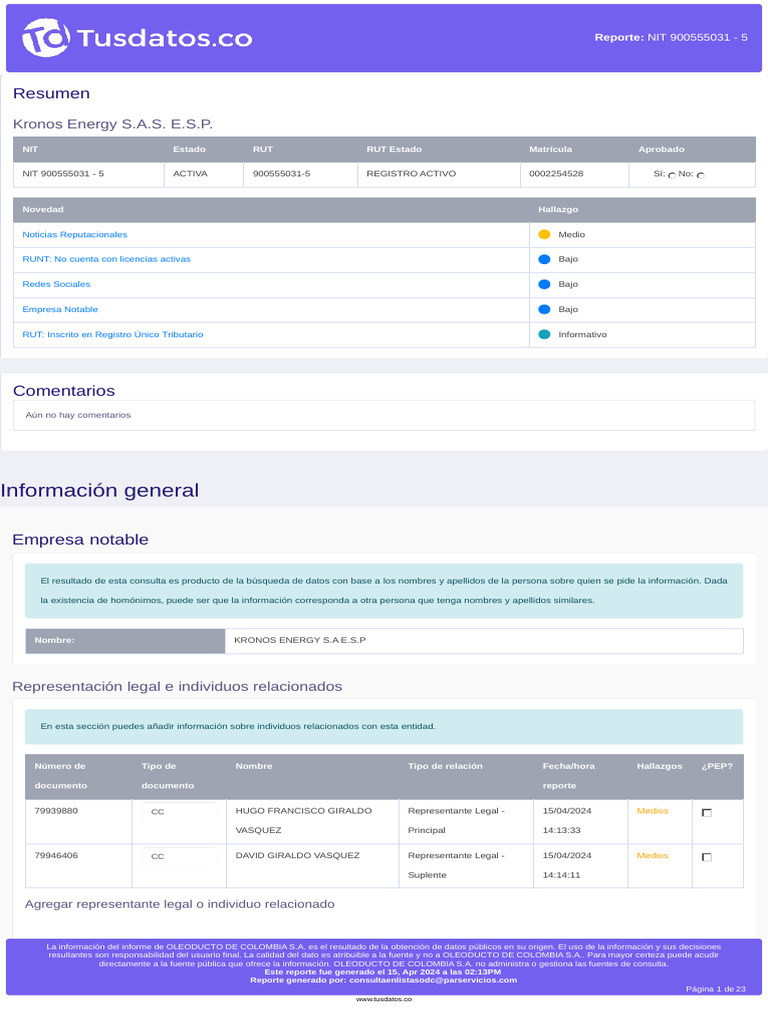Open RUNT: No cuenta con licencias activas
The height and width of the screenshot is (1024, 768).
pos(106,259)
